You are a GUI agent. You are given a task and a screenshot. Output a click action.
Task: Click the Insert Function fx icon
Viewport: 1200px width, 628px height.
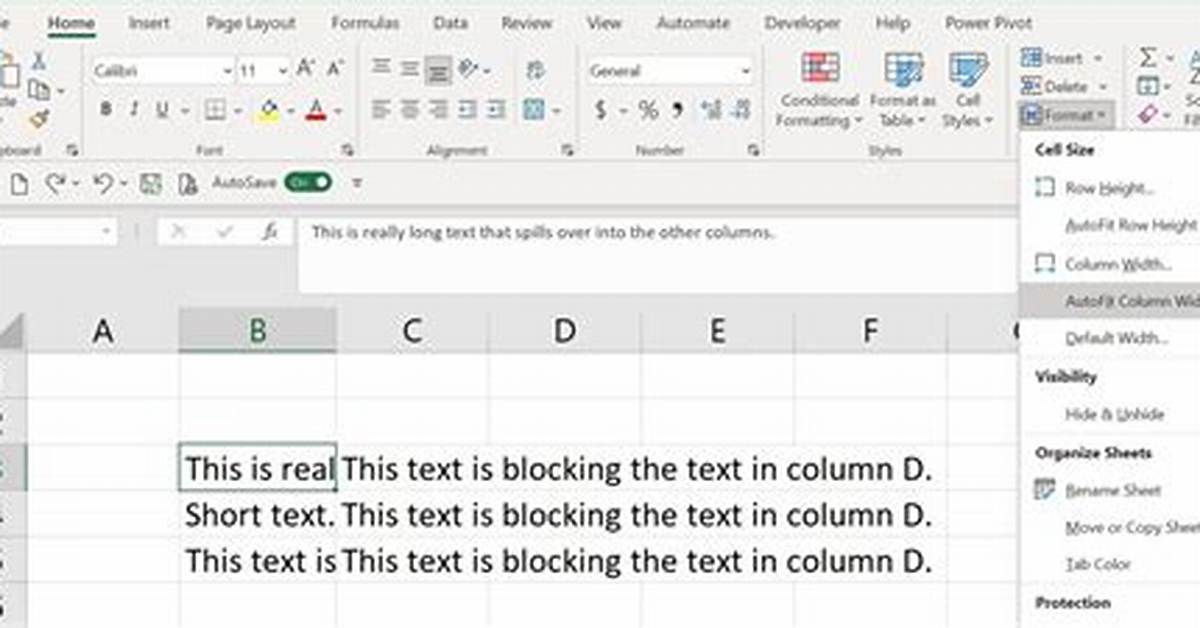pos(270,232)
